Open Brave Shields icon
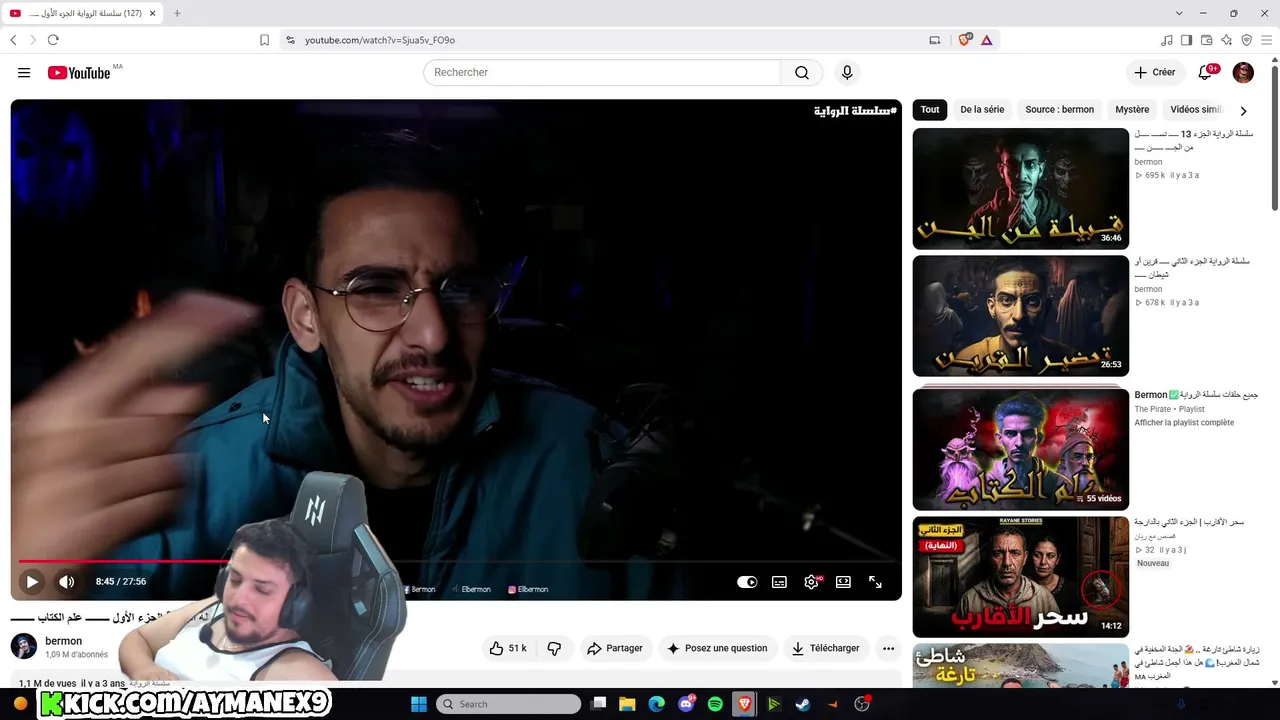 (965, 40)
